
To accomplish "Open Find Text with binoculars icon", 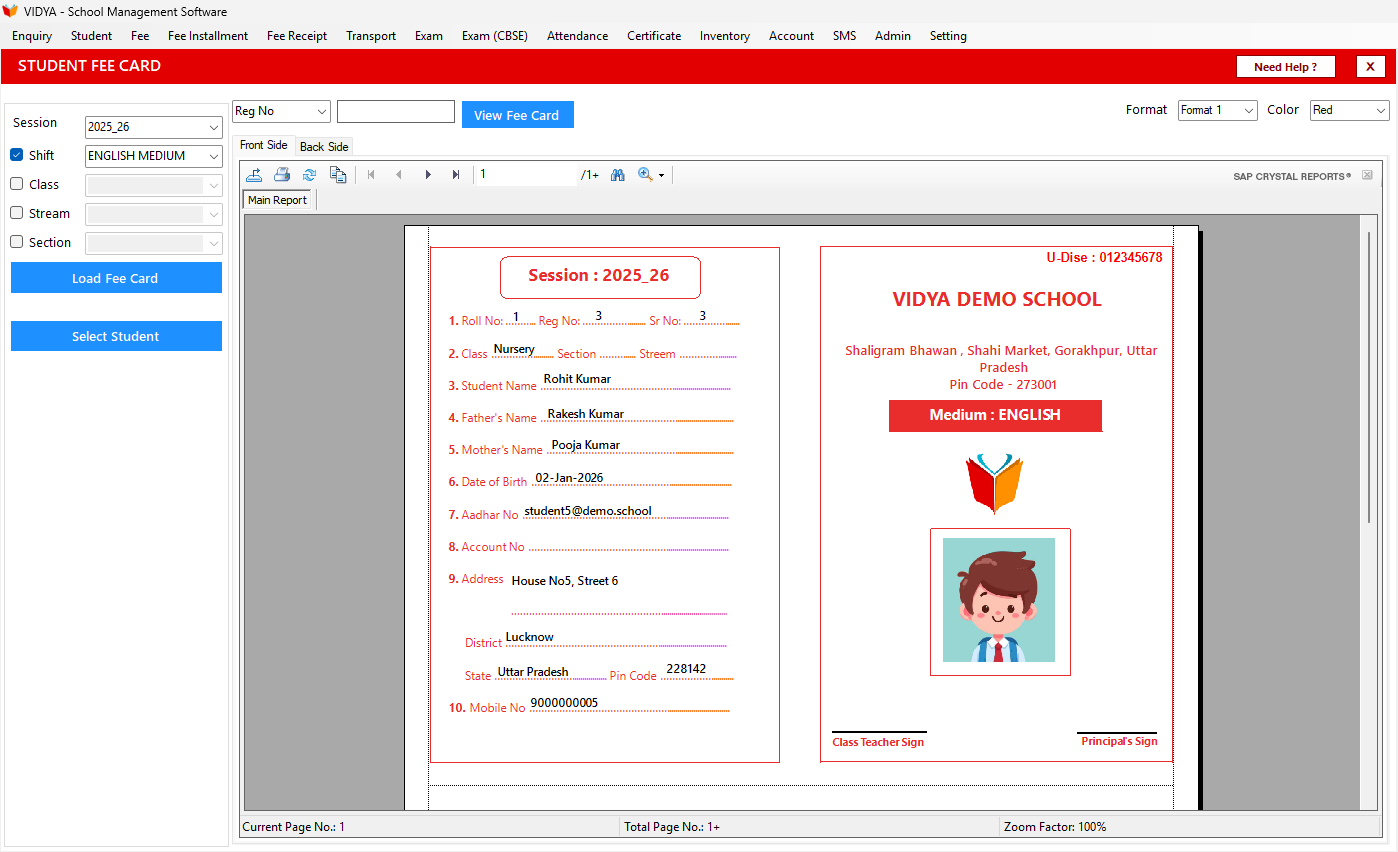I will coord(618,175).
